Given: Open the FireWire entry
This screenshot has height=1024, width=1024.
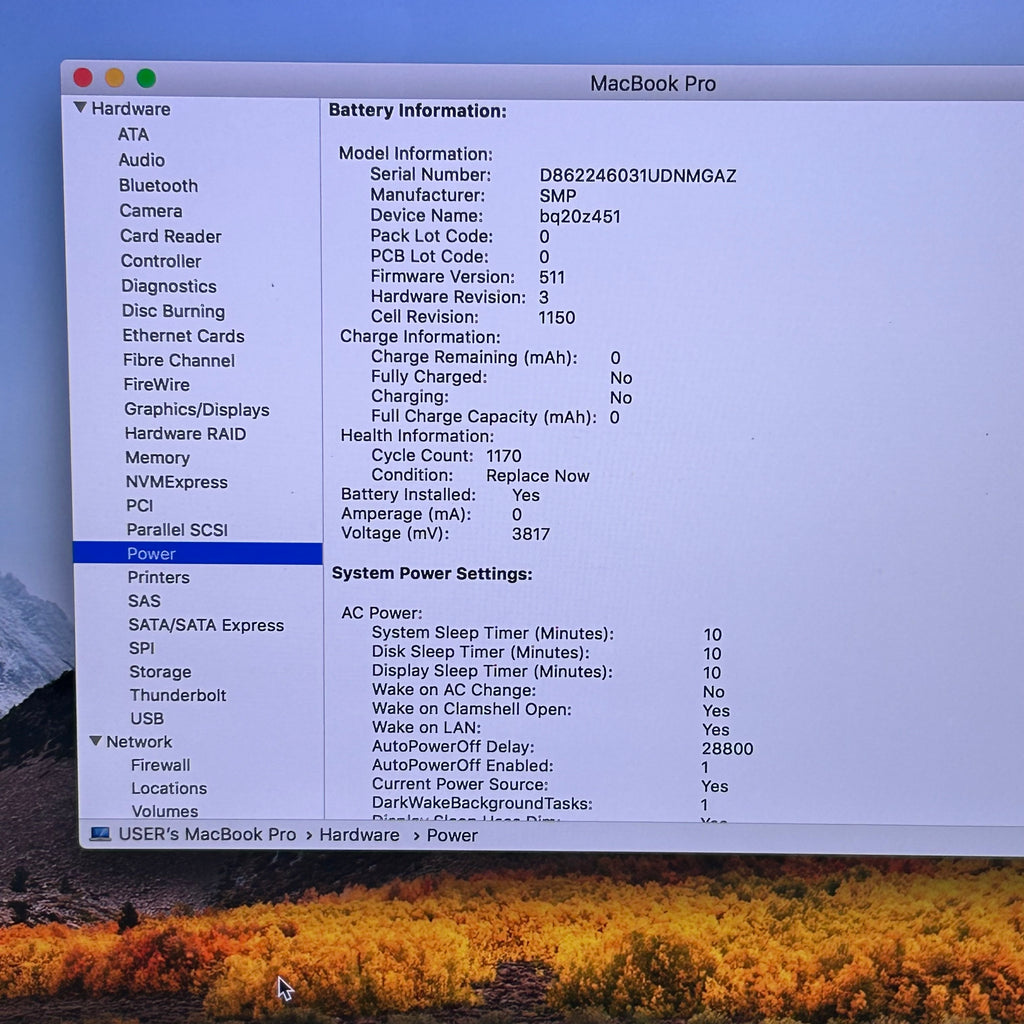Looking at the screenshot, I should click(157, 385).
